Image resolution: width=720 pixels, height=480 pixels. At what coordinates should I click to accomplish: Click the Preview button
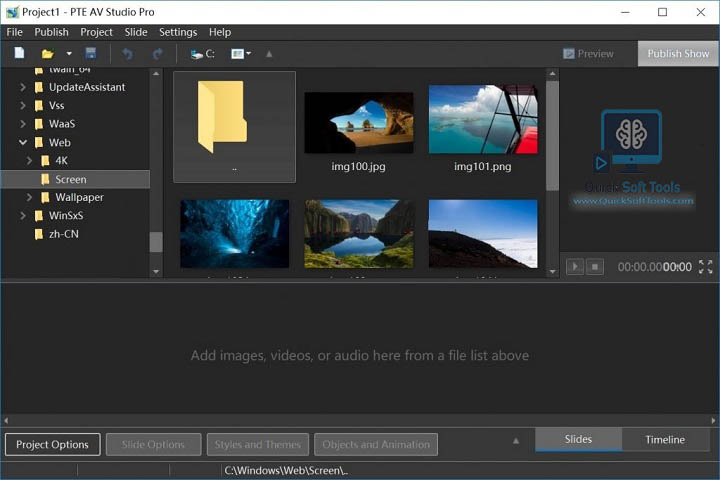[588, 54]
